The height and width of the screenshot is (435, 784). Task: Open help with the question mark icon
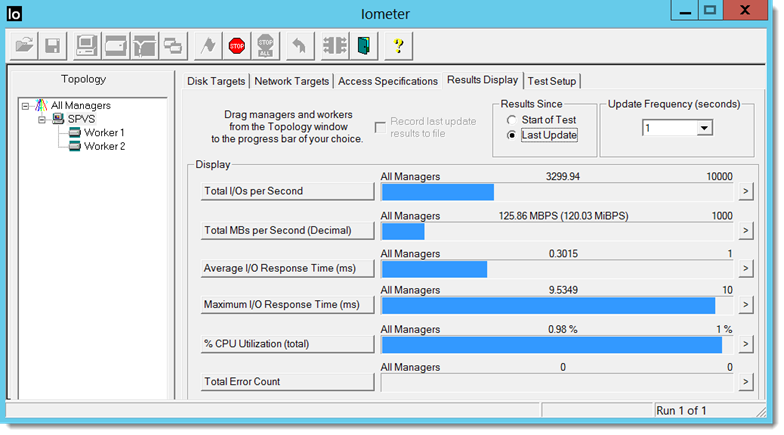(x=398, y=46)
